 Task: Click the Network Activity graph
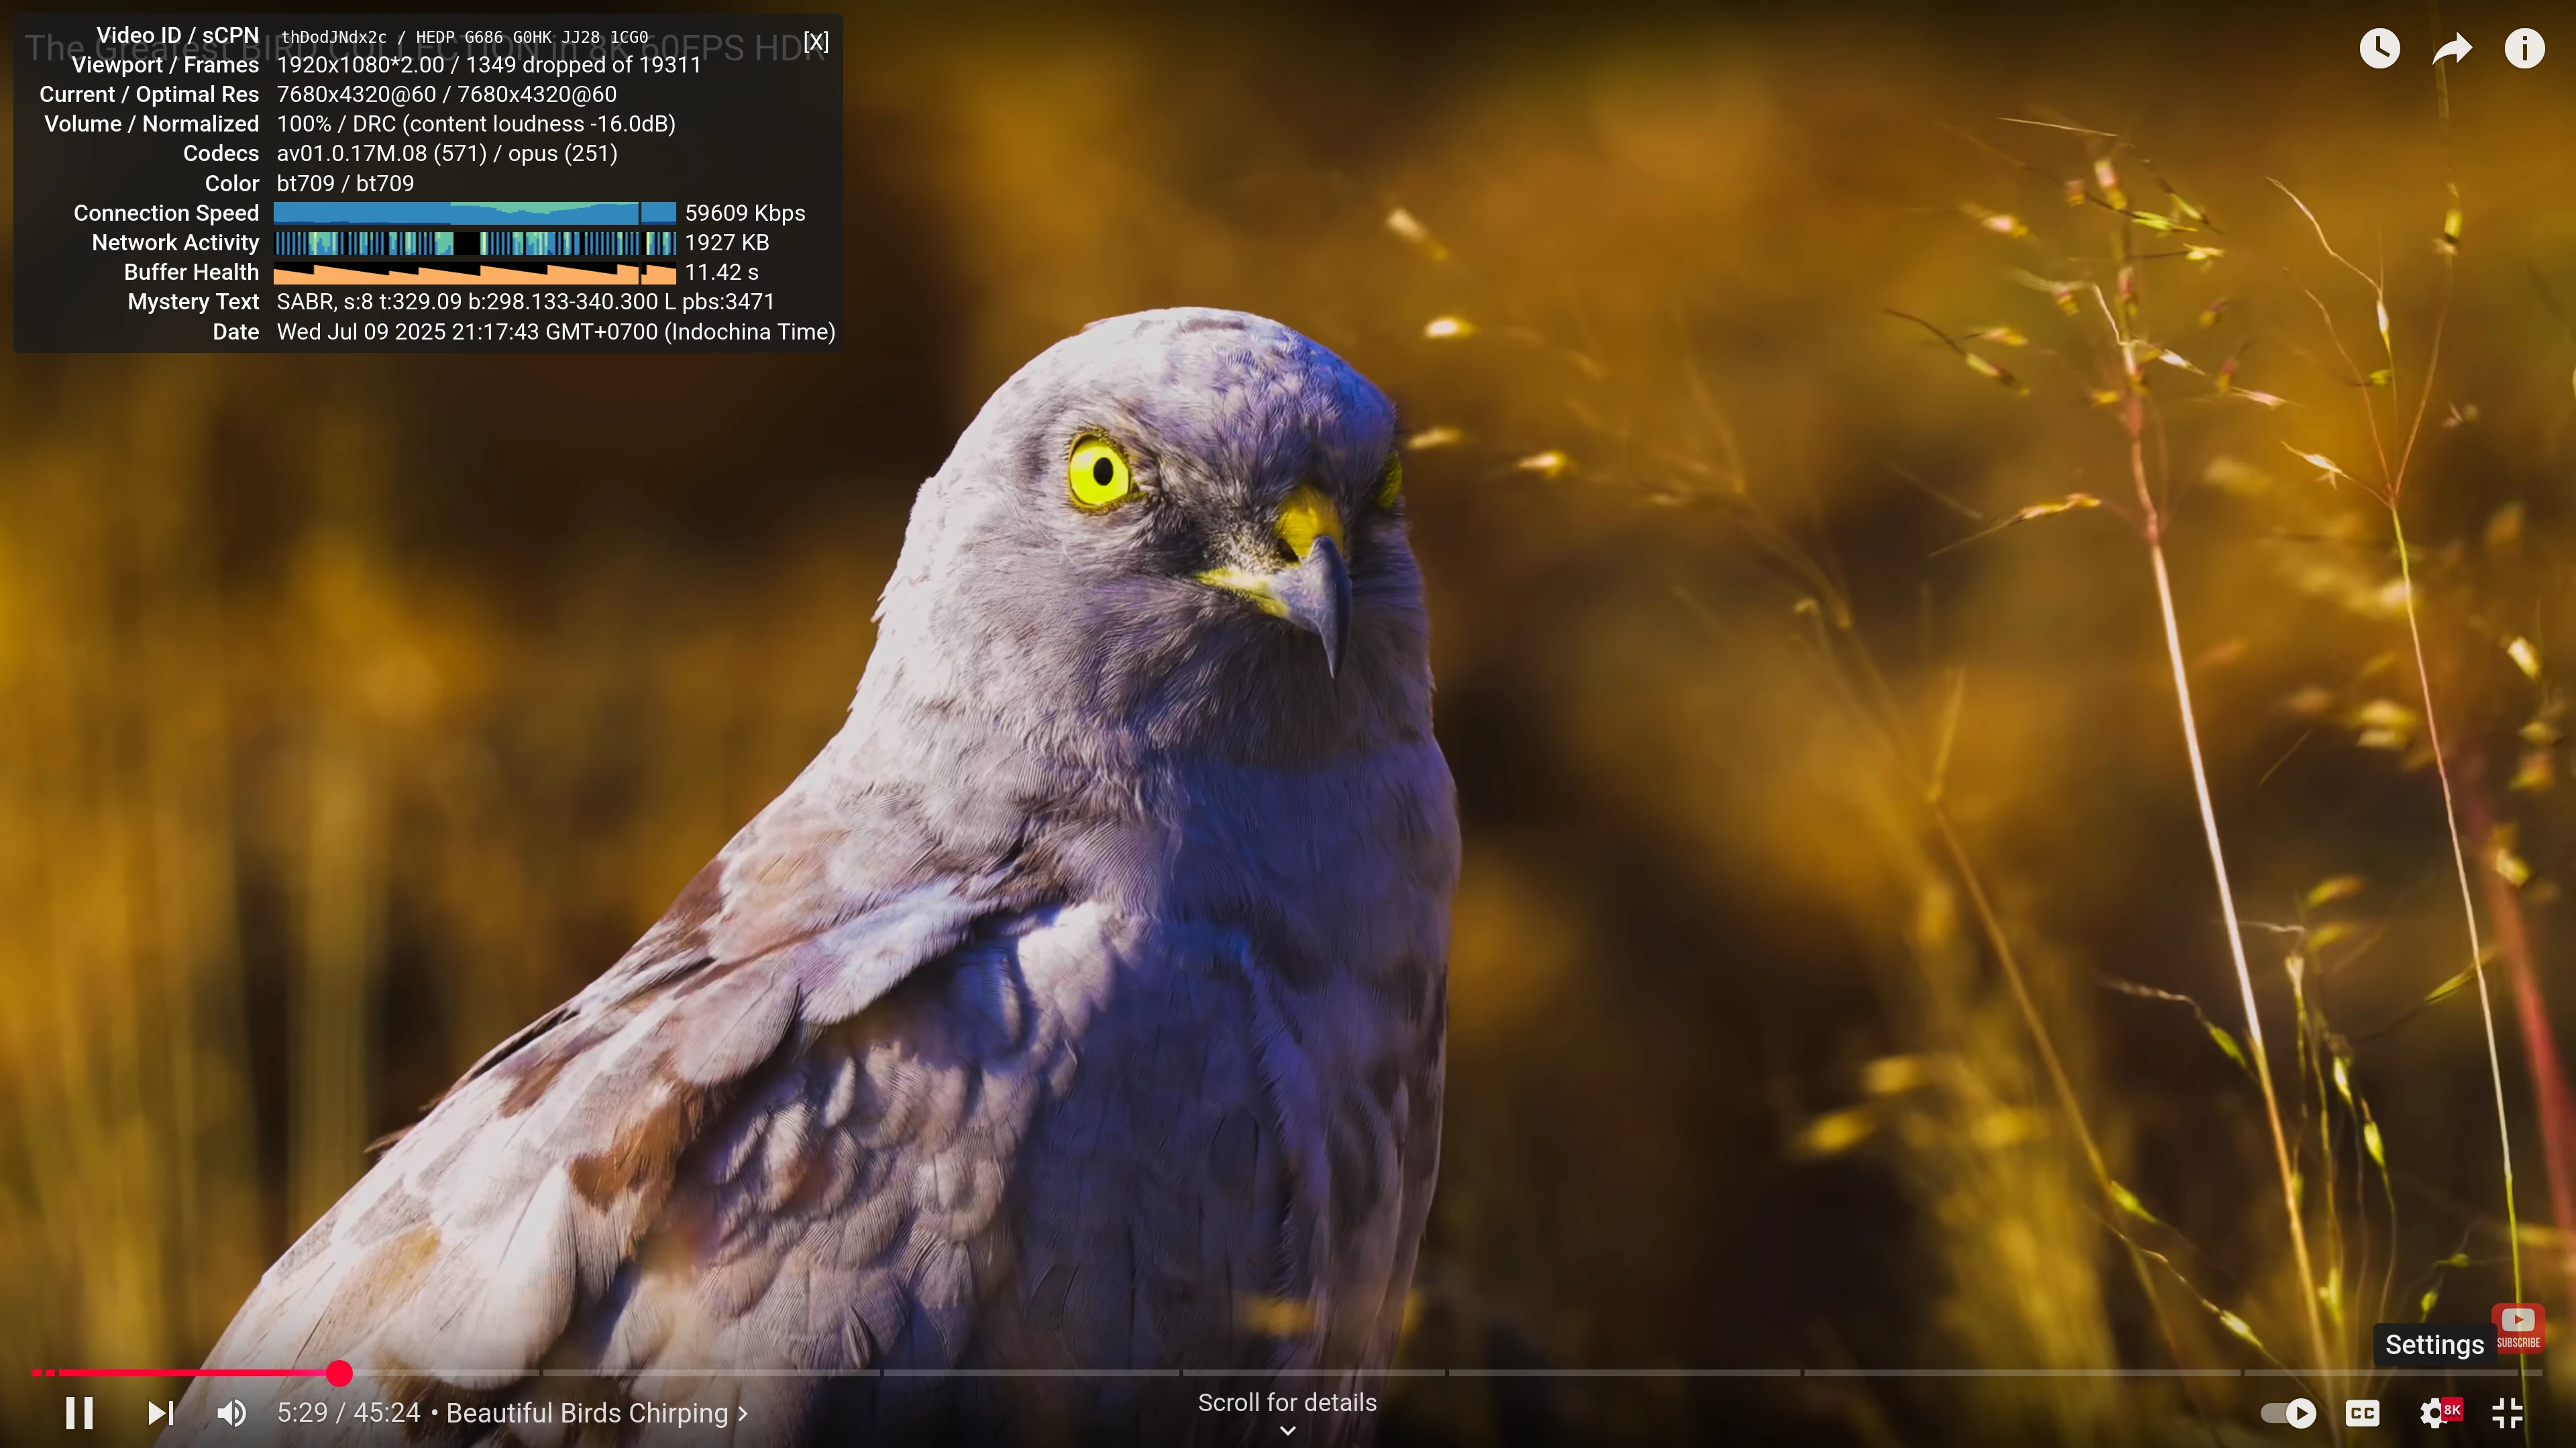(475, 243)
